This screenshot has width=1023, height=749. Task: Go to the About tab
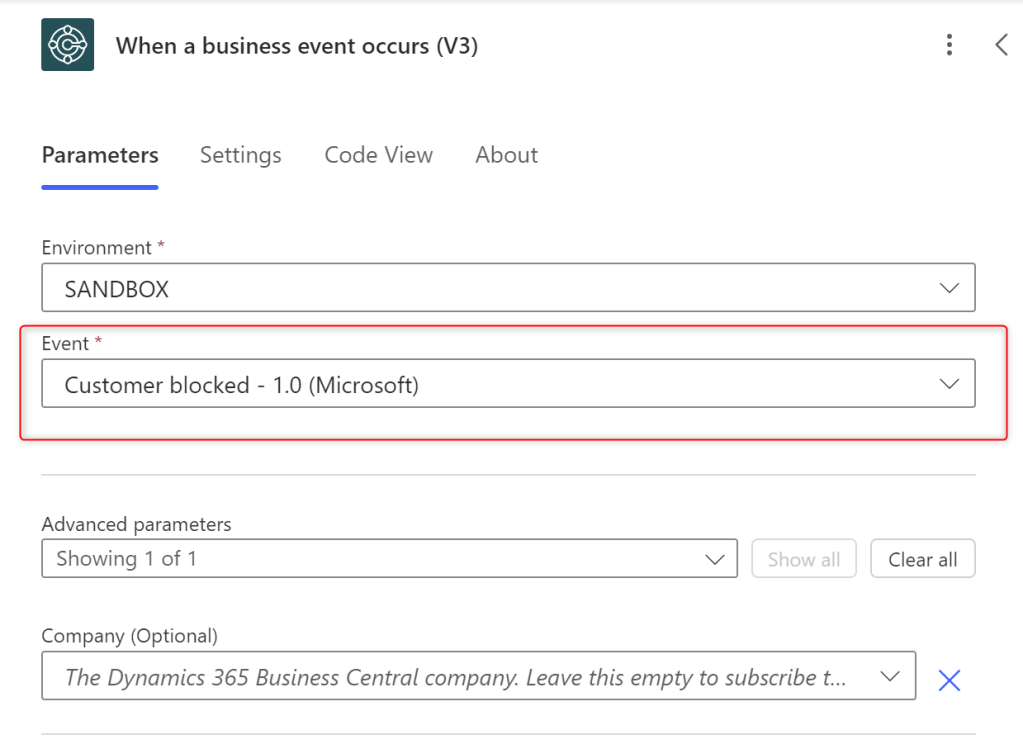[x=506, y=155]
